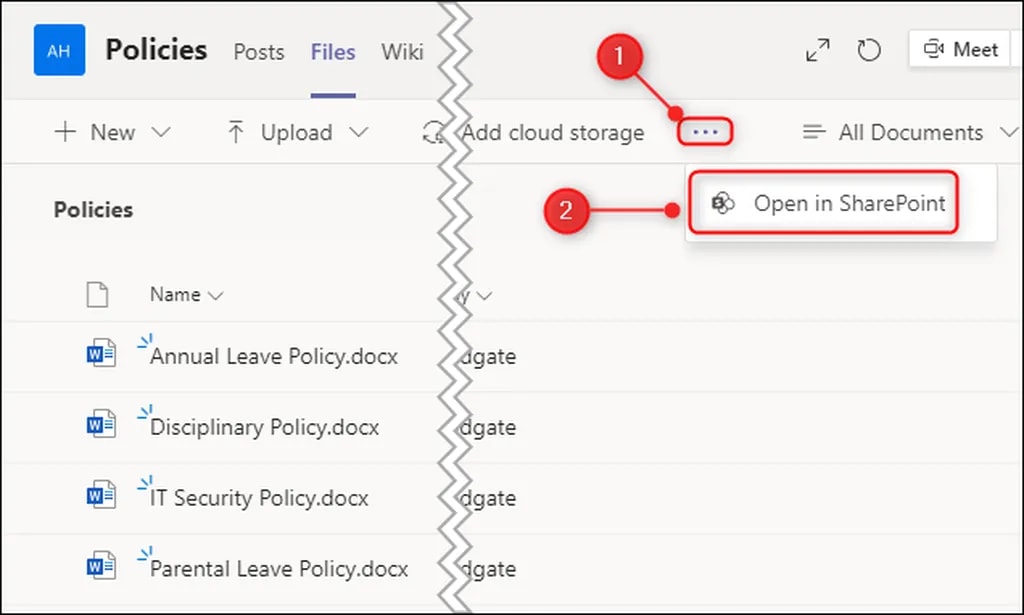The height and width of the screenshot is (615, 1024).
Task: Switch to the Wiki tab
Action: point(402,51)
